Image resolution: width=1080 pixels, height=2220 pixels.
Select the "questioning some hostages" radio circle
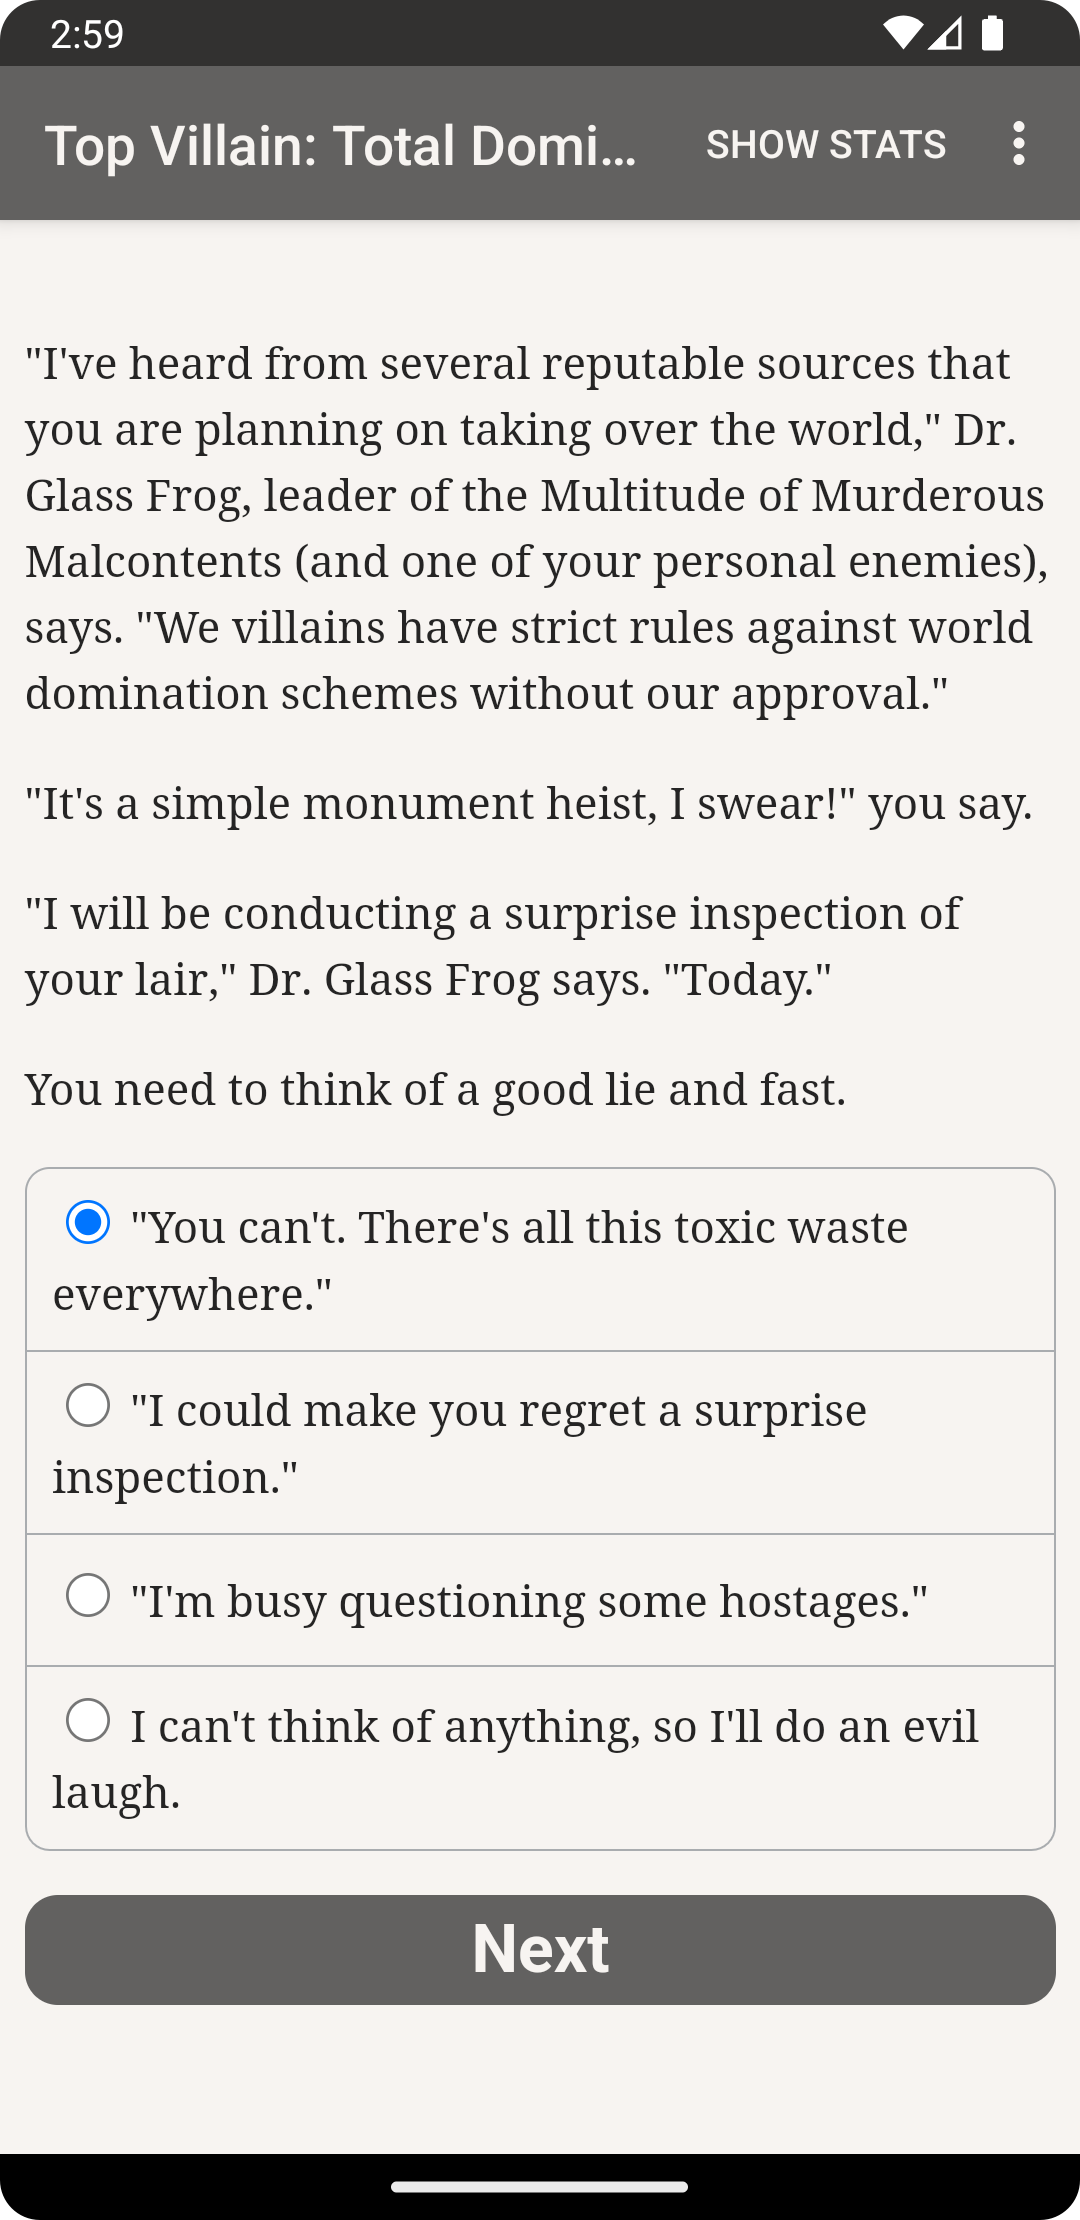[88, 1595]
